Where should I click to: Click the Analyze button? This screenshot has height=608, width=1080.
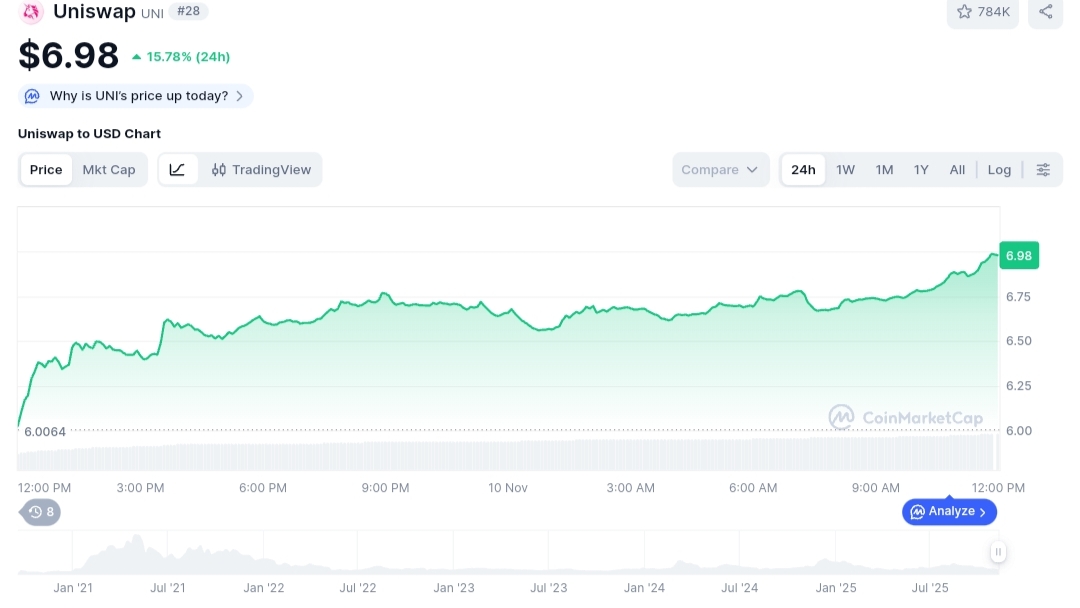(949, 512)
